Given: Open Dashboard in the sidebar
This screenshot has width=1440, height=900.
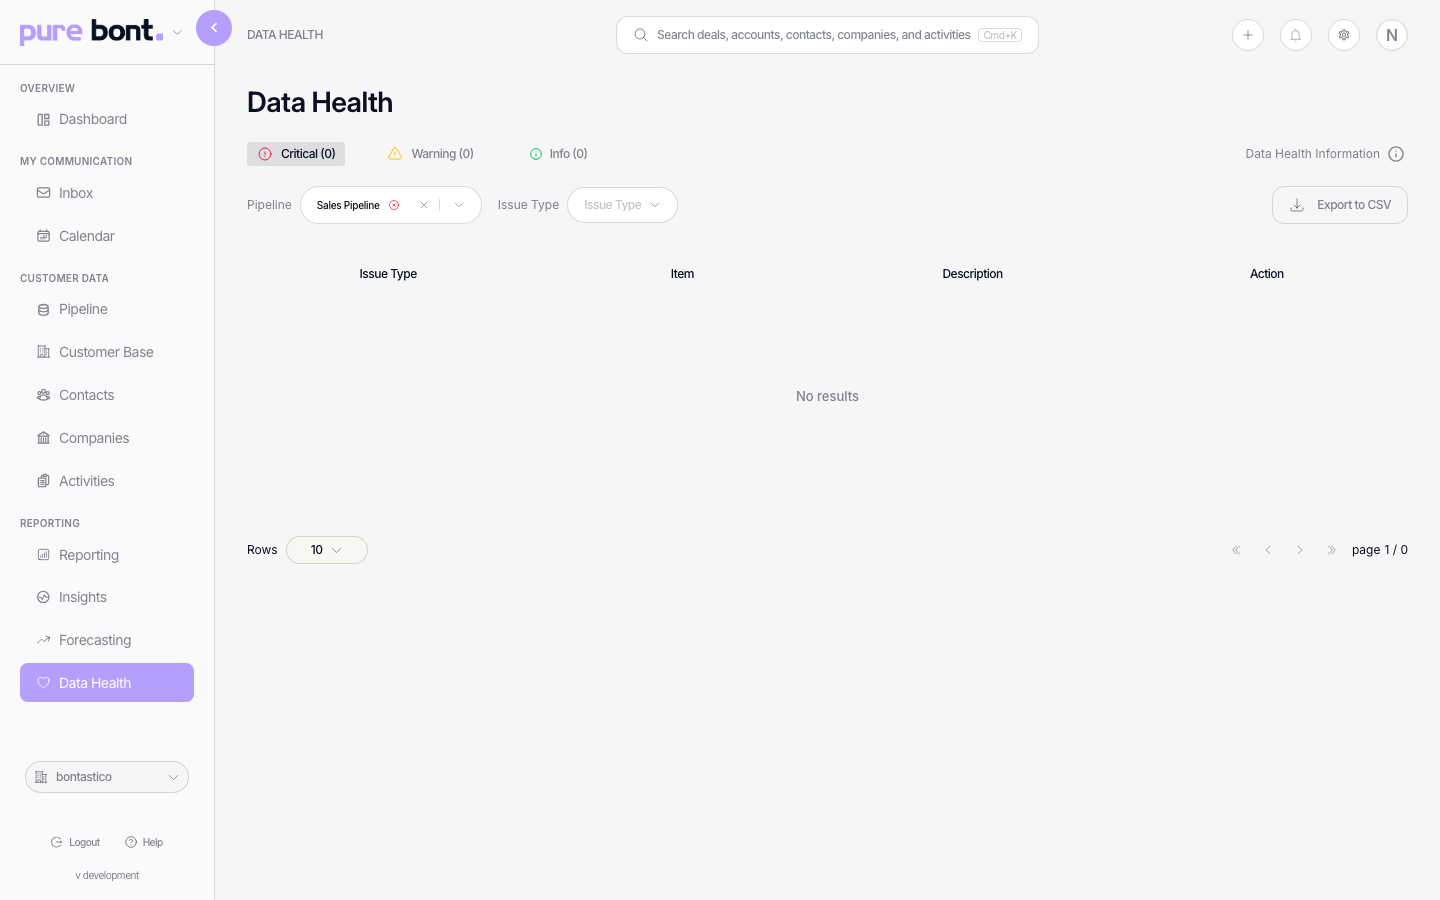Looking at the screenshot, I should 107,119.
